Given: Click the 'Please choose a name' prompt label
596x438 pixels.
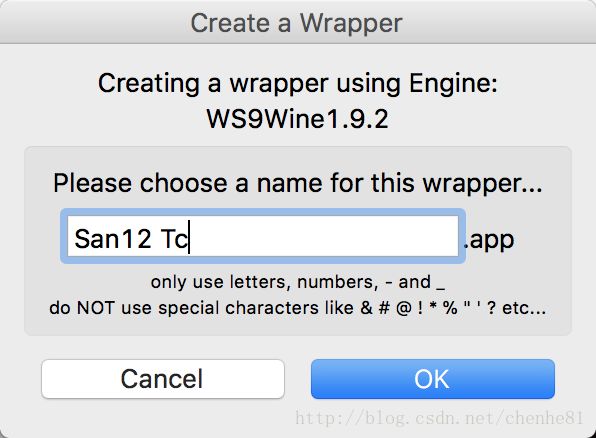Looking at the screenshot, I should 298,184.
